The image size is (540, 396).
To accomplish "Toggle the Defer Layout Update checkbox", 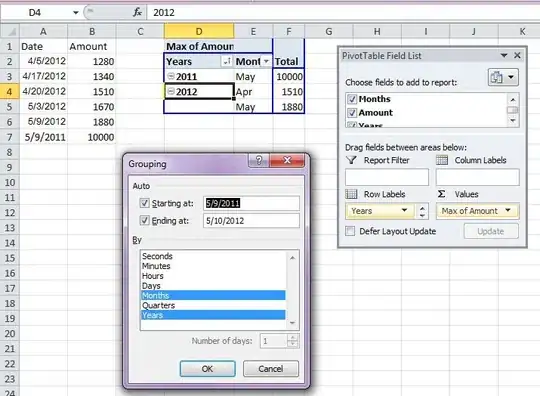I will click(x=350, y=231).
